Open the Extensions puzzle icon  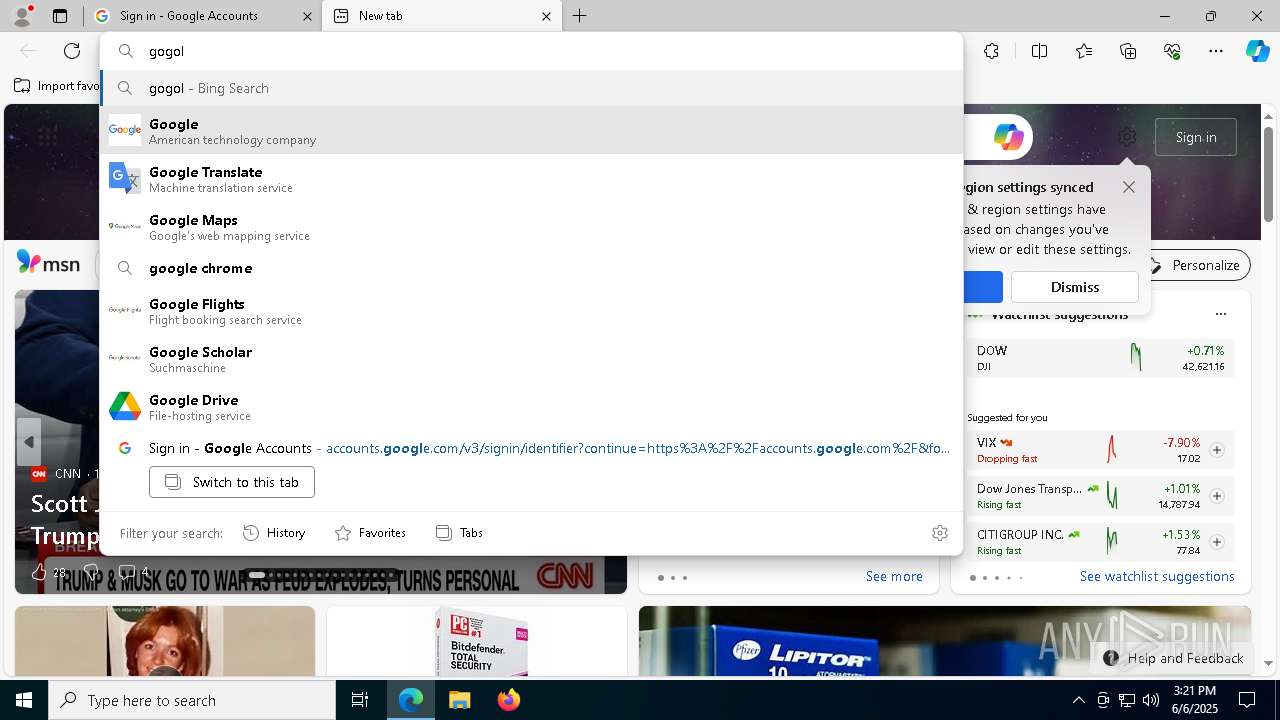[x=991, y=51]
